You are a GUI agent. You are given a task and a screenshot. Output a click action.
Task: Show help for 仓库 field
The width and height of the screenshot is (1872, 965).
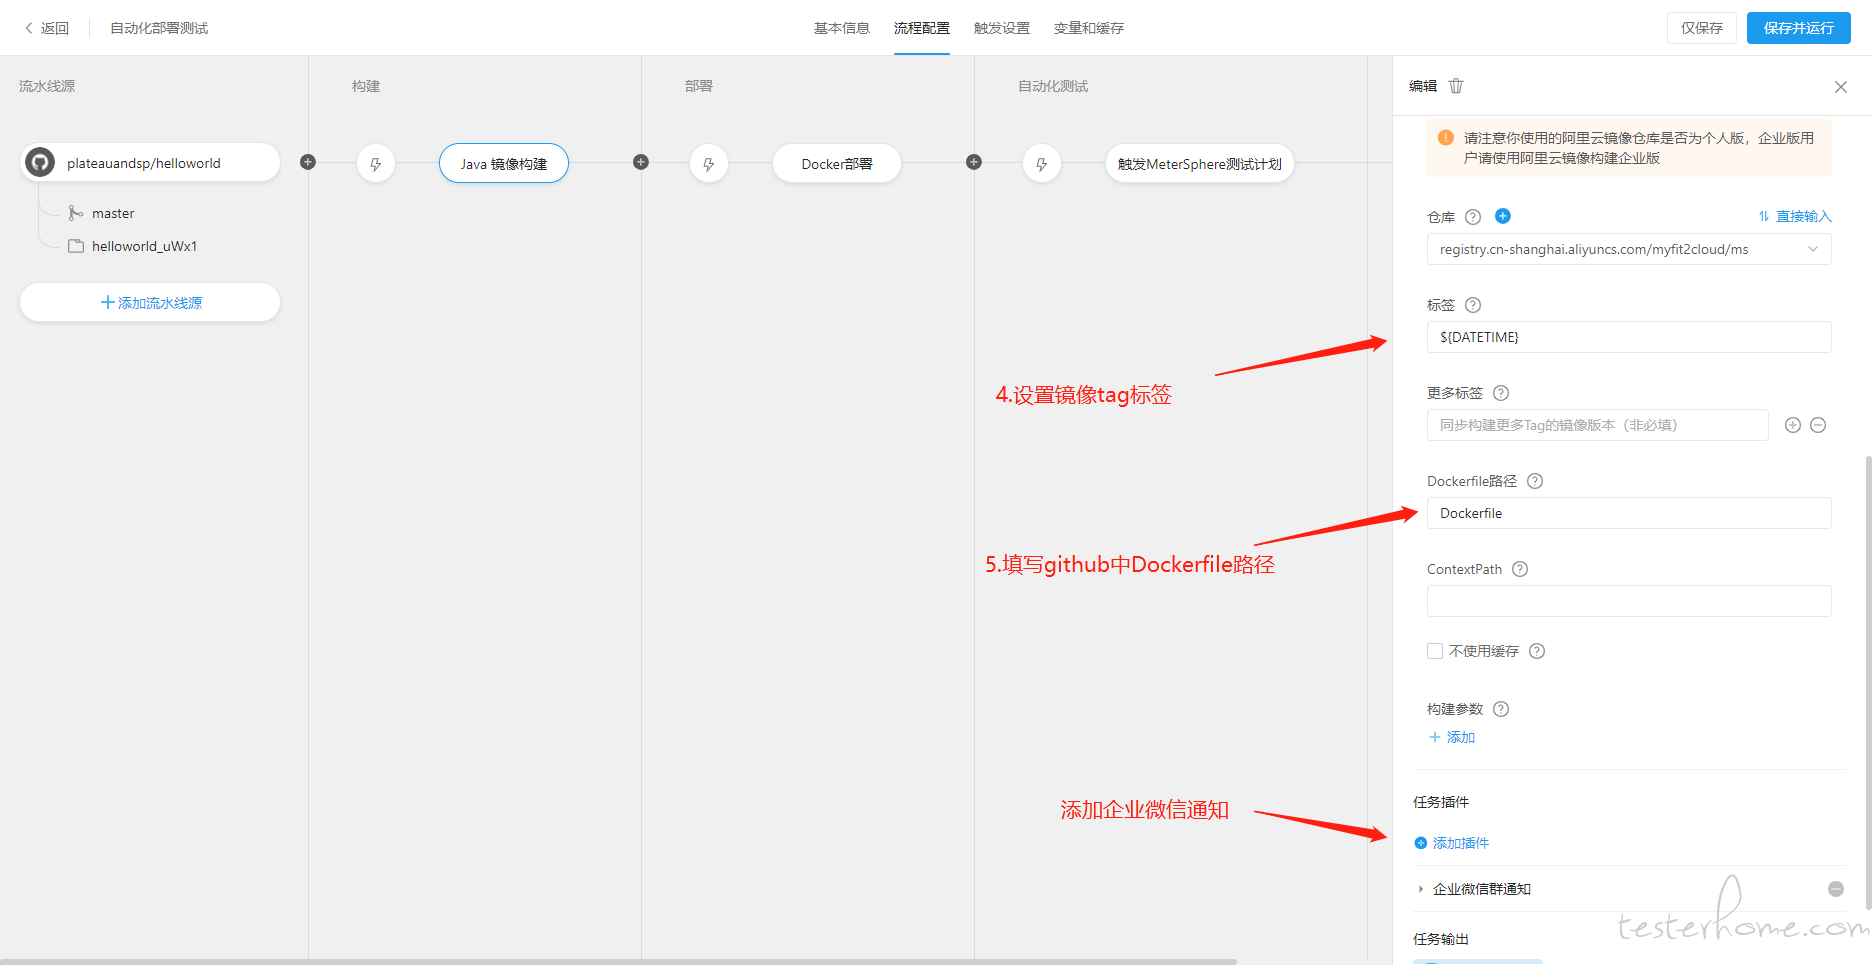[1473, 217]
